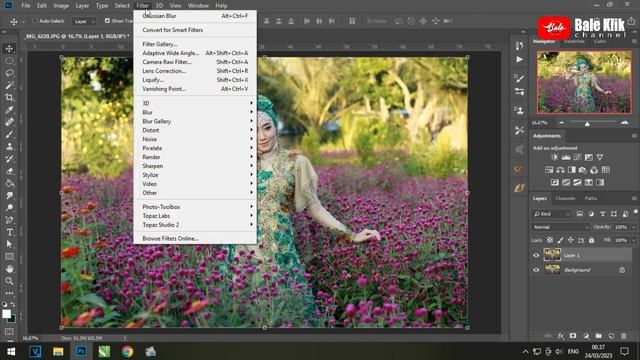This screenshot has width=640, height=360.
Task: Choose Liquify from the Filter menu
Action: pos(195,80)
